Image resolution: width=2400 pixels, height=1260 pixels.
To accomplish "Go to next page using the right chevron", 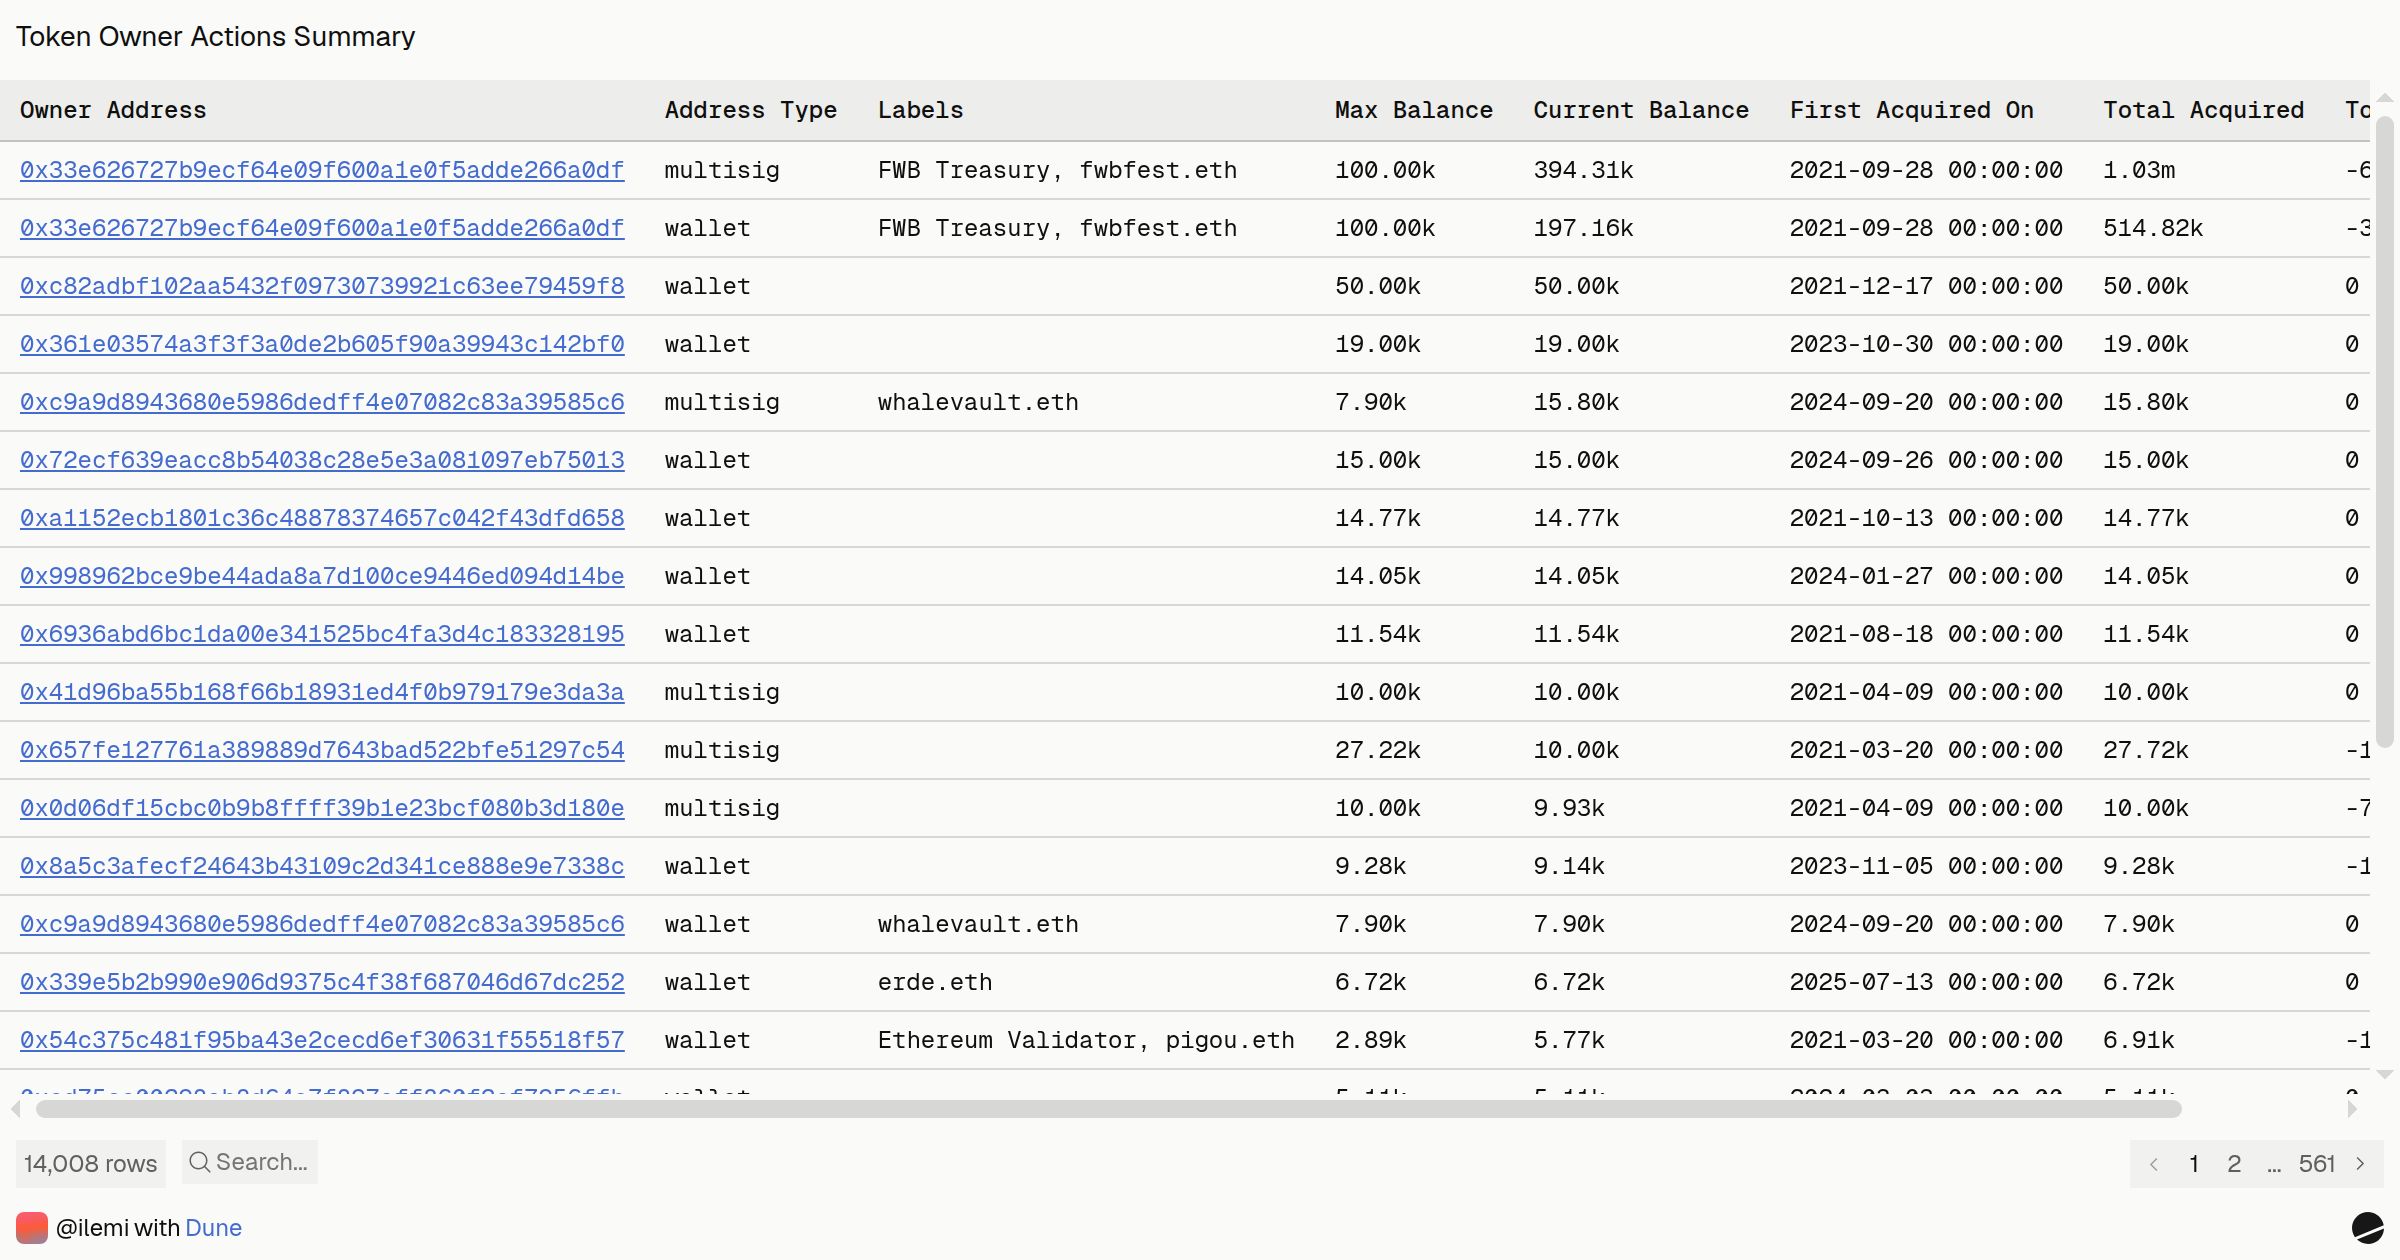I will click(2360, 1164).
